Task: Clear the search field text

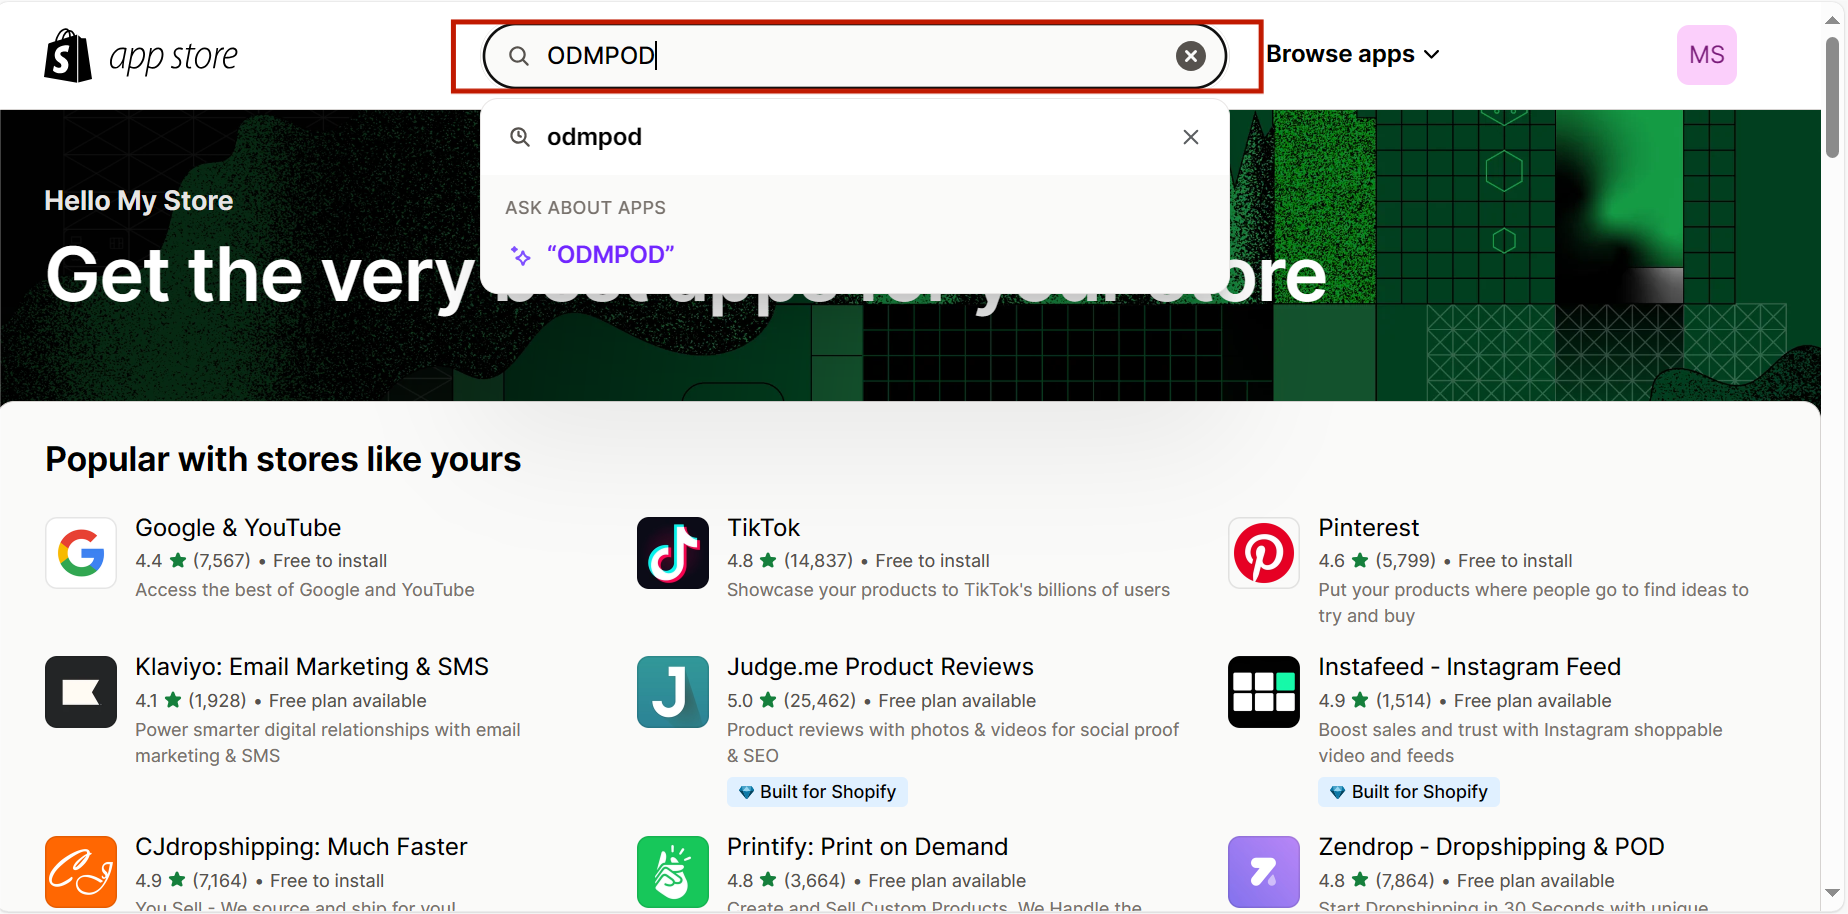Action: (x=1190, y=56)
